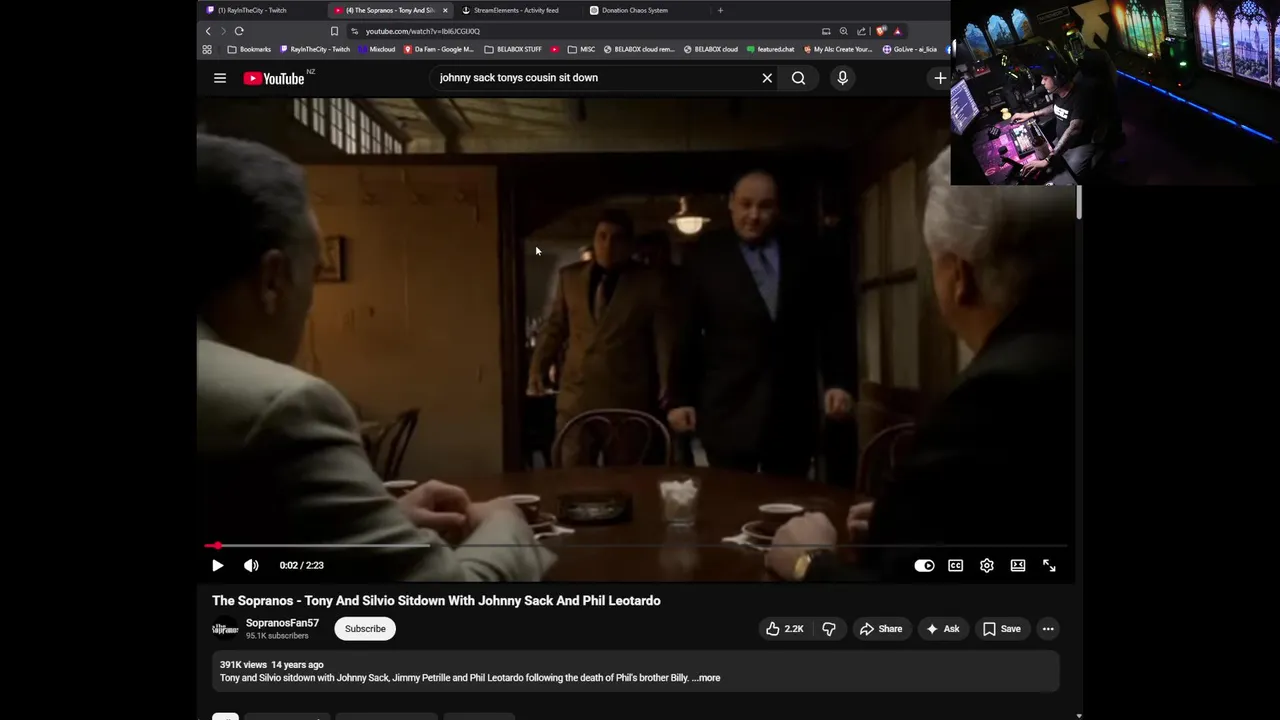This screenshot has width=1280, height=720.
Task: Bookmark this page via address bar icon
Action: (x=334, y=31)
